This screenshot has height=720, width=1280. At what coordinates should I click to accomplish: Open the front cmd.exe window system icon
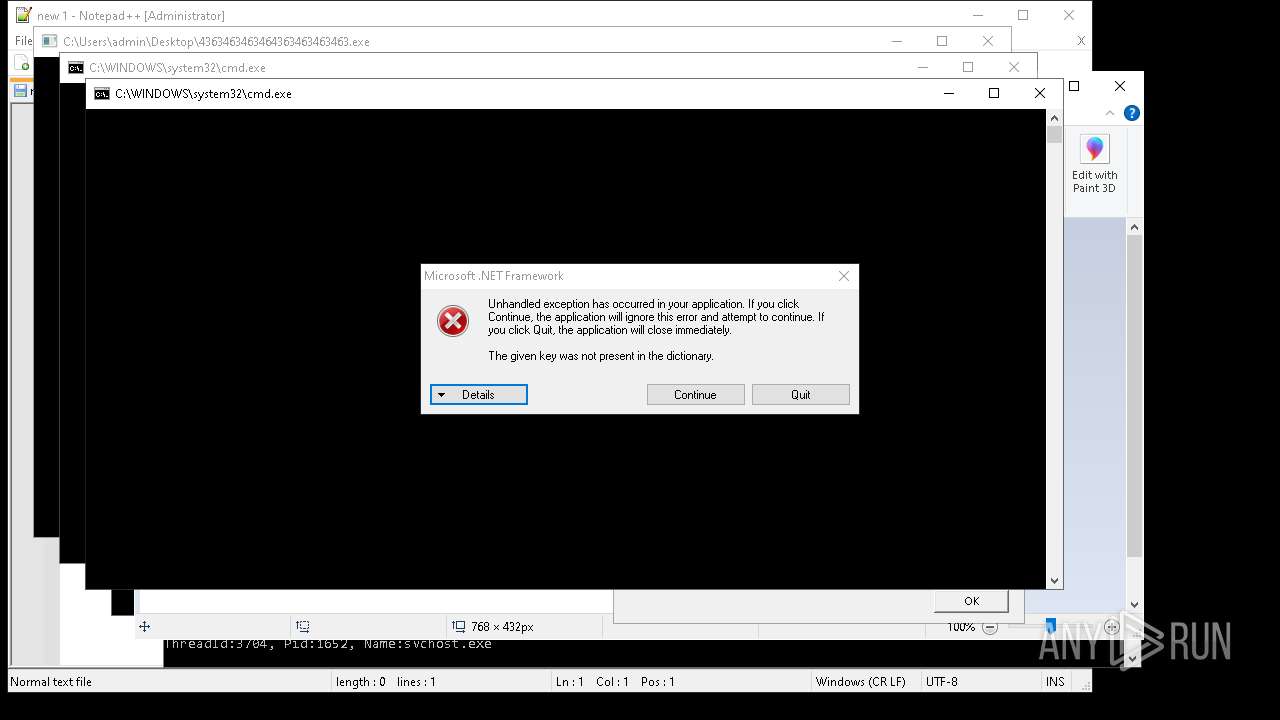(x=101, y=94)
